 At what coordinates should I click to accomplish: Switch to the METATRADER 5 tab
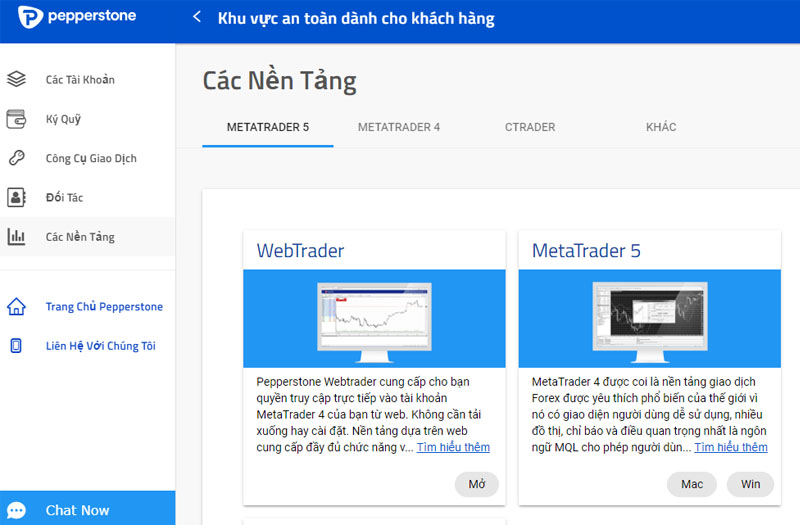[x=268, y=127]
